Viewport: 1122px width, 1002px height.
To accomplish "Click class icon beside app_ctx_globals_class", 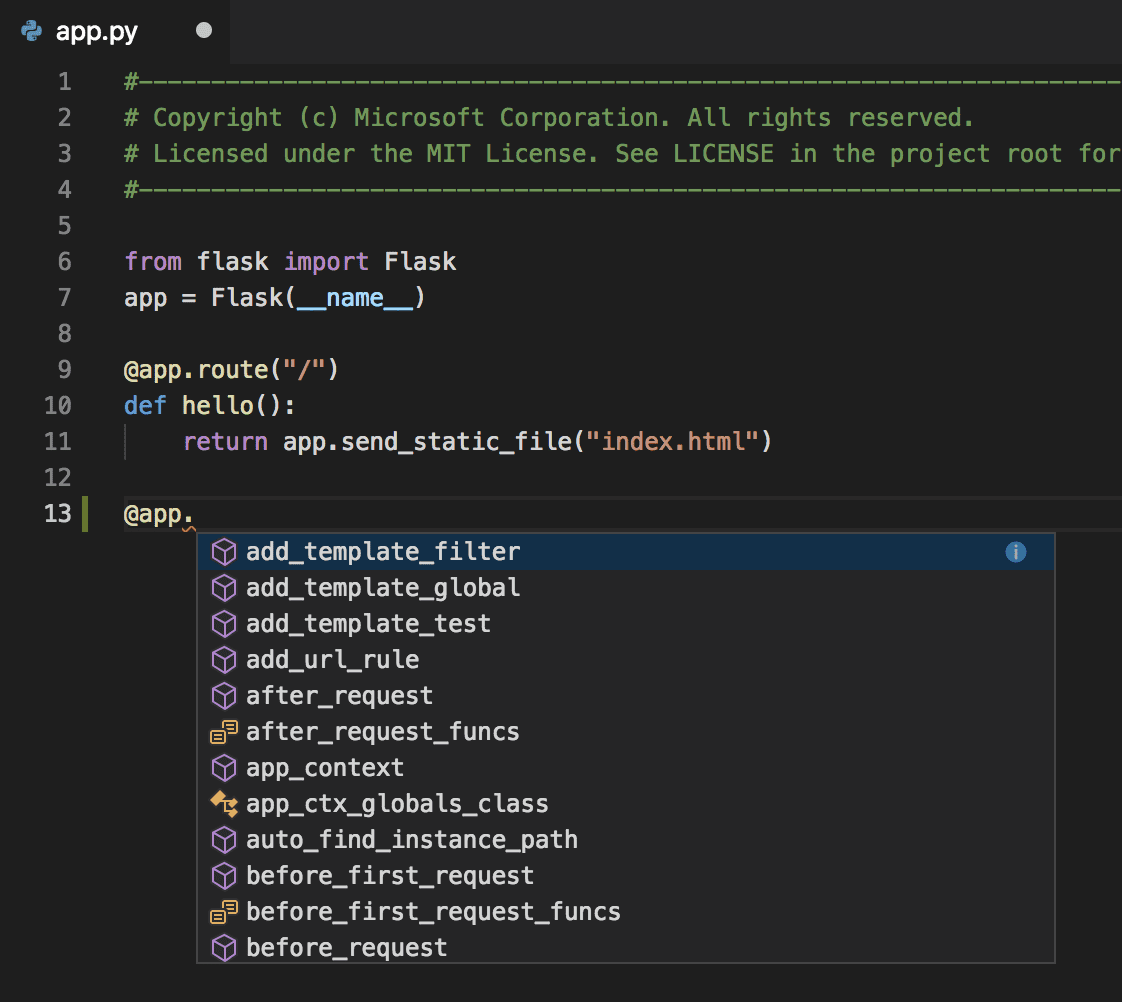I will click(224, 804).
